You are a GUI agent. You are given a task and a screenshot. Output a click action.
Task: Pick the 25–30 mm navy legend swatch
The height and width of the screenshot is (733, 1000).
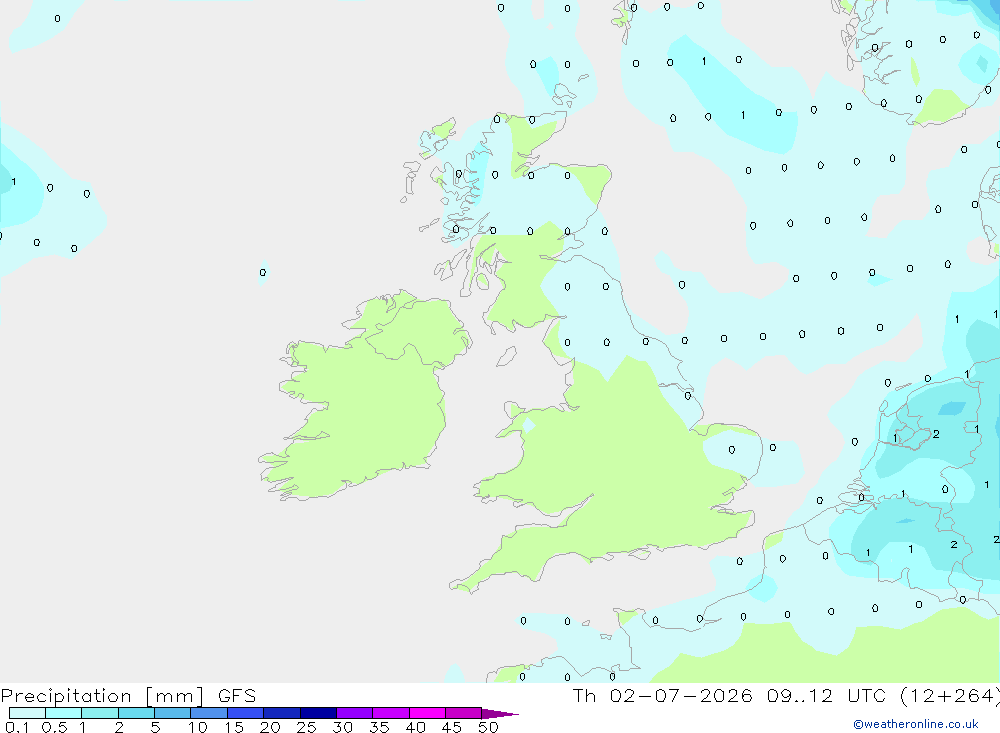coord(318,713)
